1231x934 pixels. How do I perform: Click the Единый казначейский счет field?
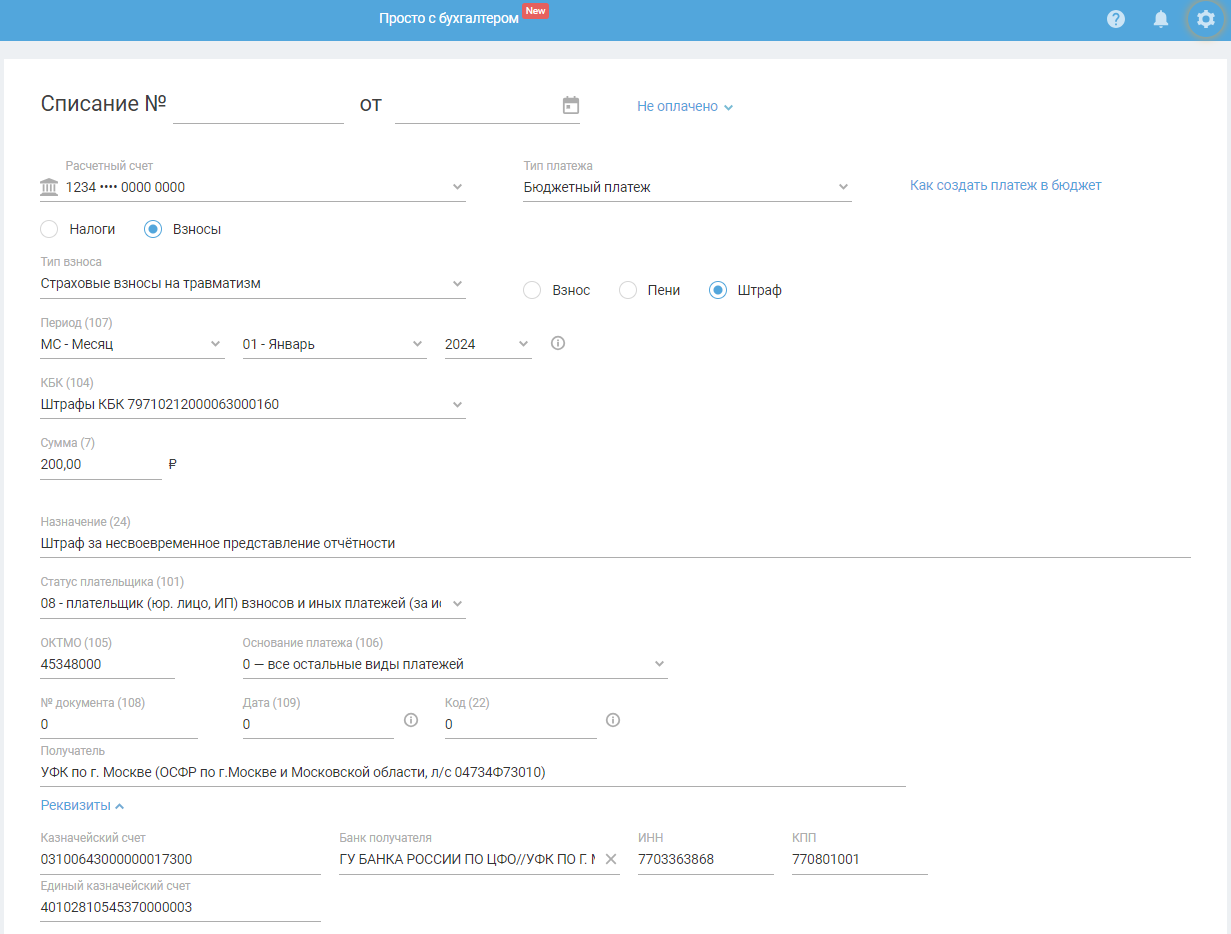click(x=180, y=907)
